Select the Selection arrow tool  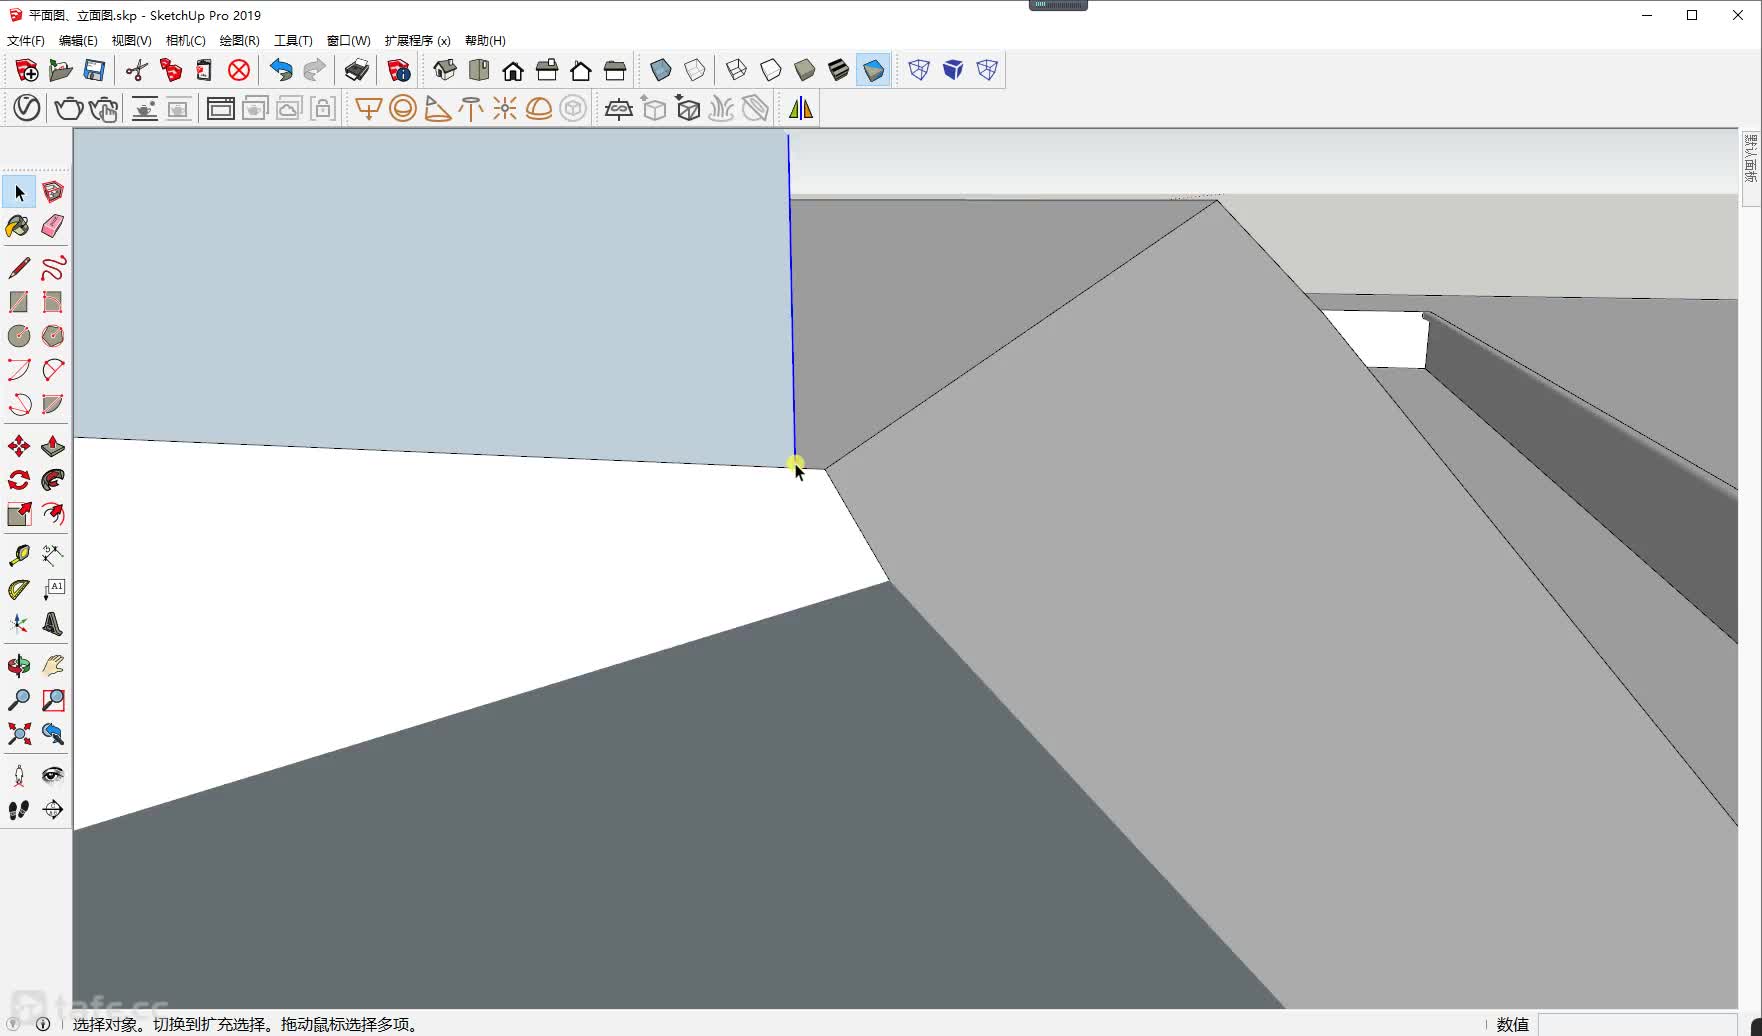click(x=19, y=192)
